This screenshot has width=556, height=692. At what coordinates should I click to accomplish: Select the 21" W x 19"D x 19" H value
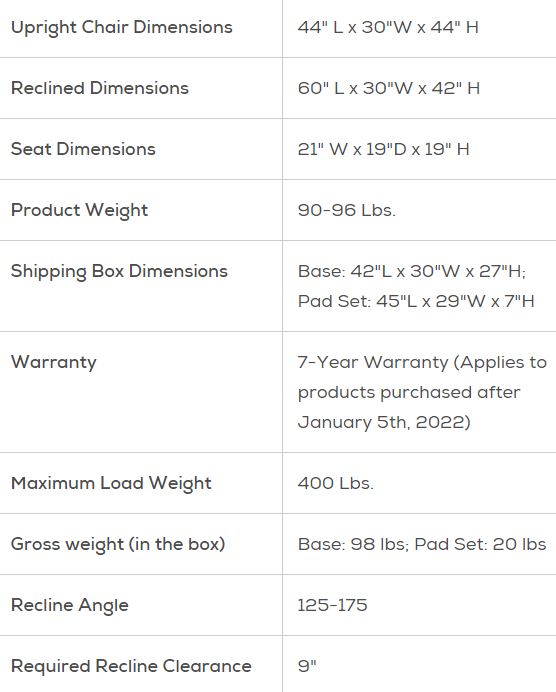pos(383,149)
